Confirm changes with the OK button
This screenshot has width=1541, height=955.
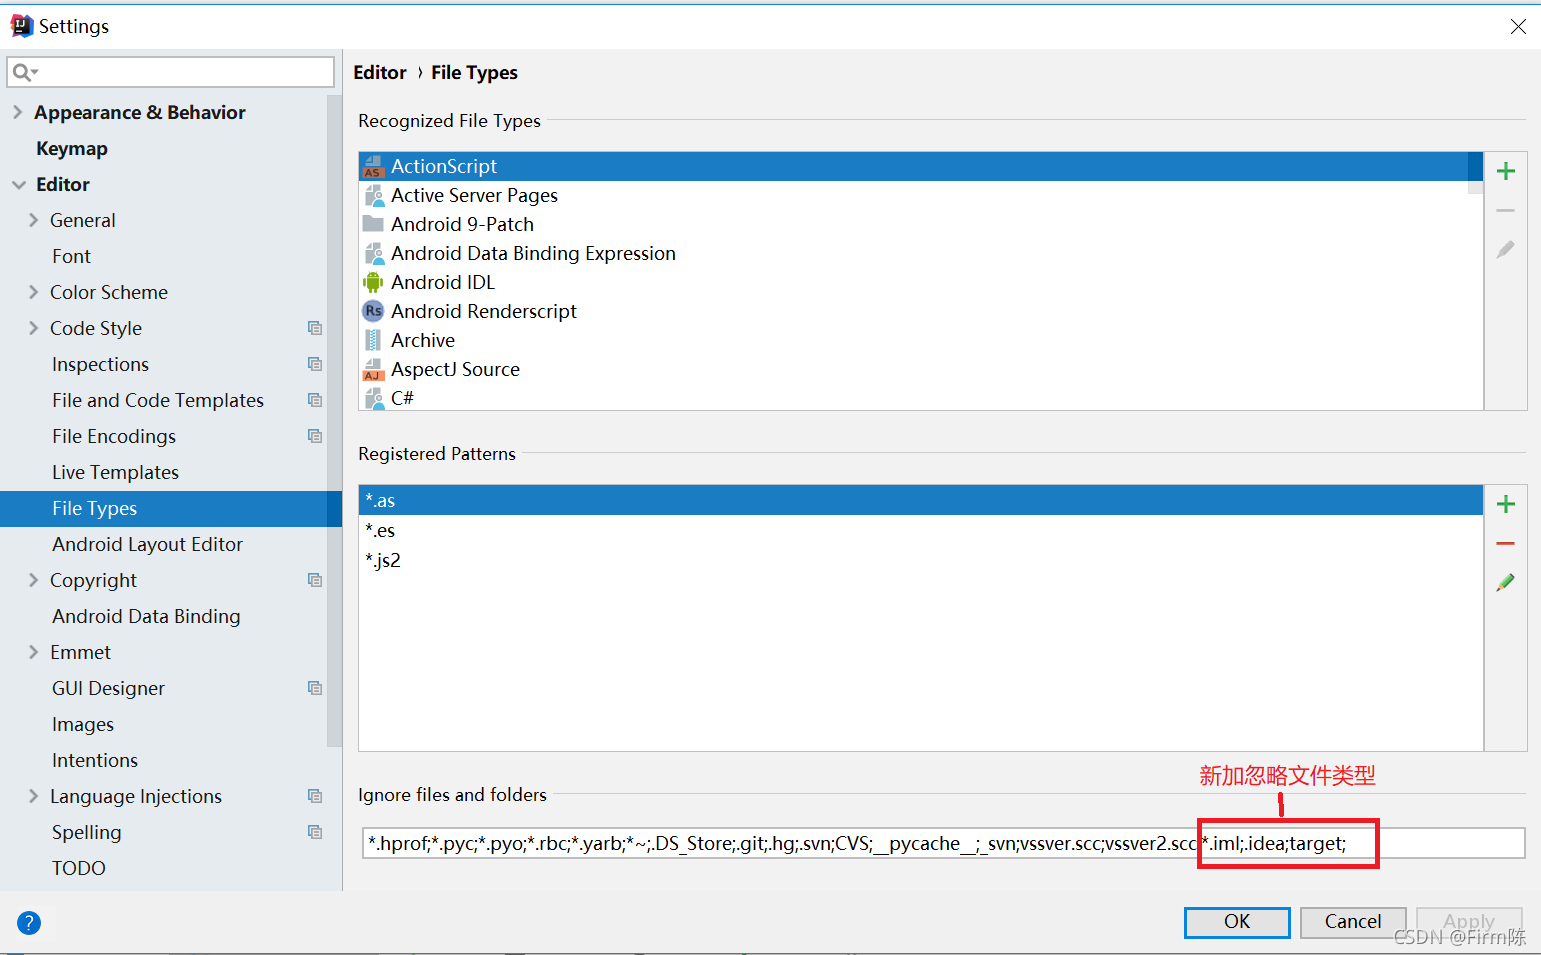(x=1237, y=922)
